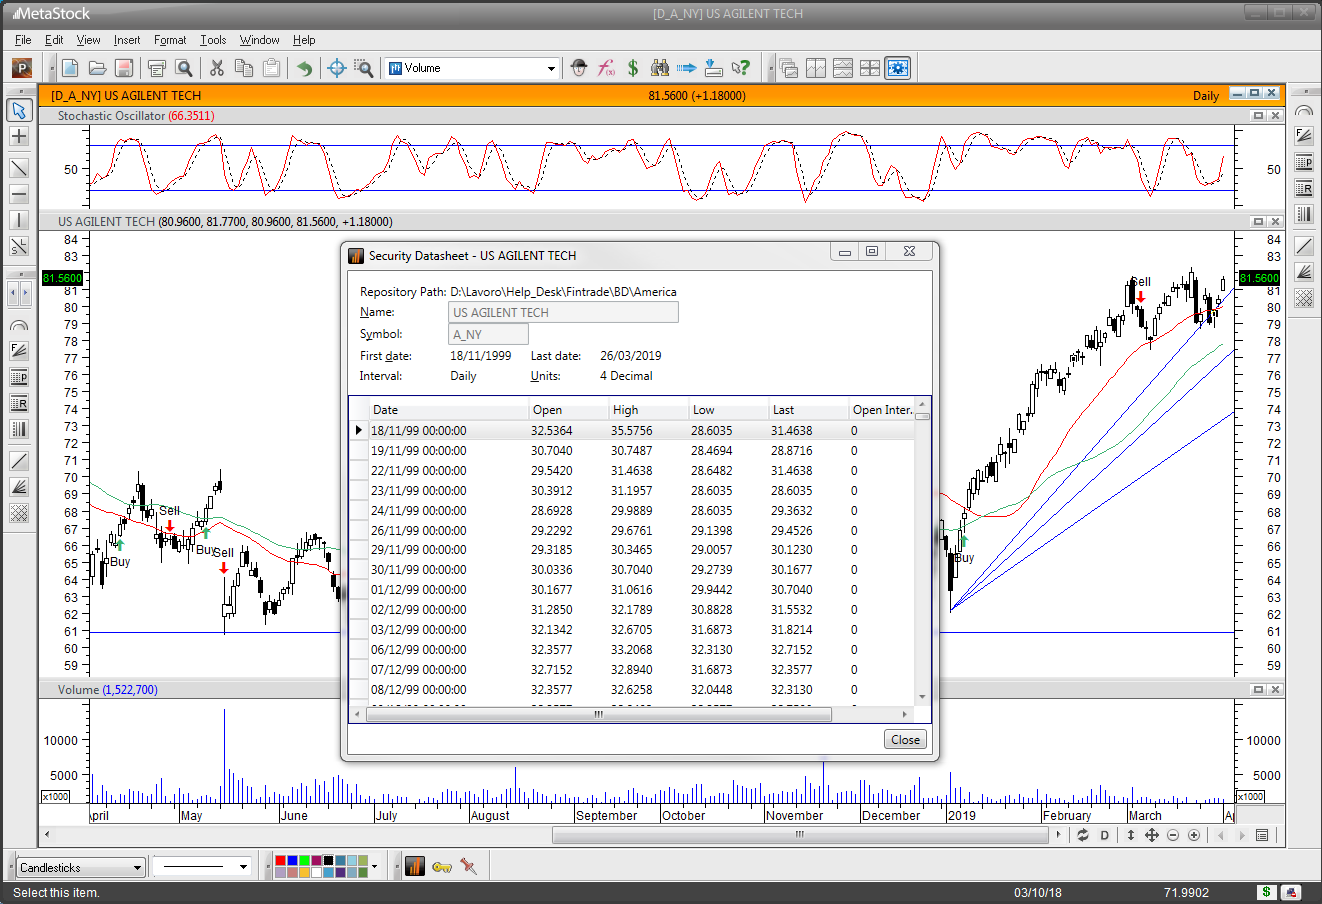Screen dimensions: 1322x904
Task: Click the zoom out minus icon at chart bottom
Action: [x=1174, y=835]
